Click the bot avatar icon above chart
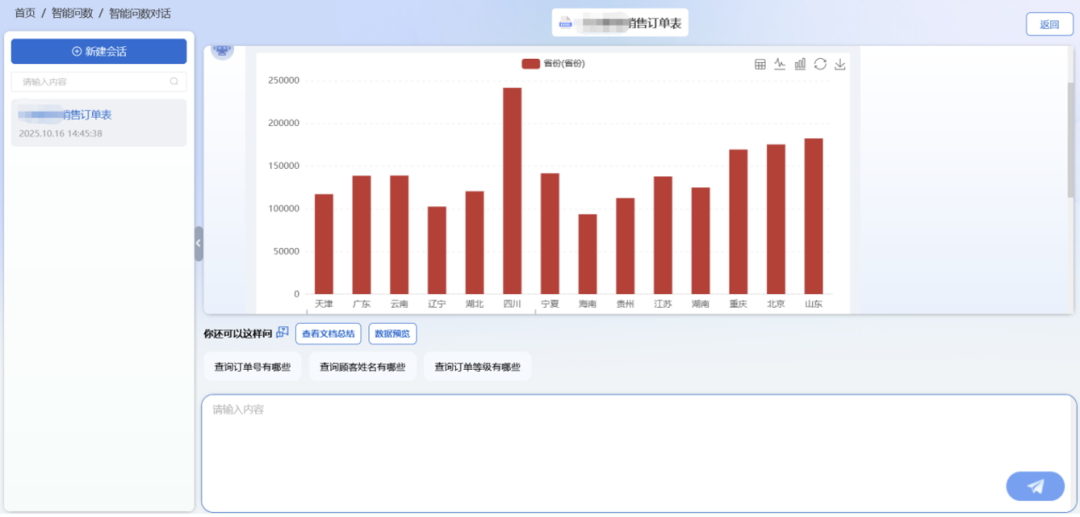 click(x=222, y=50)
